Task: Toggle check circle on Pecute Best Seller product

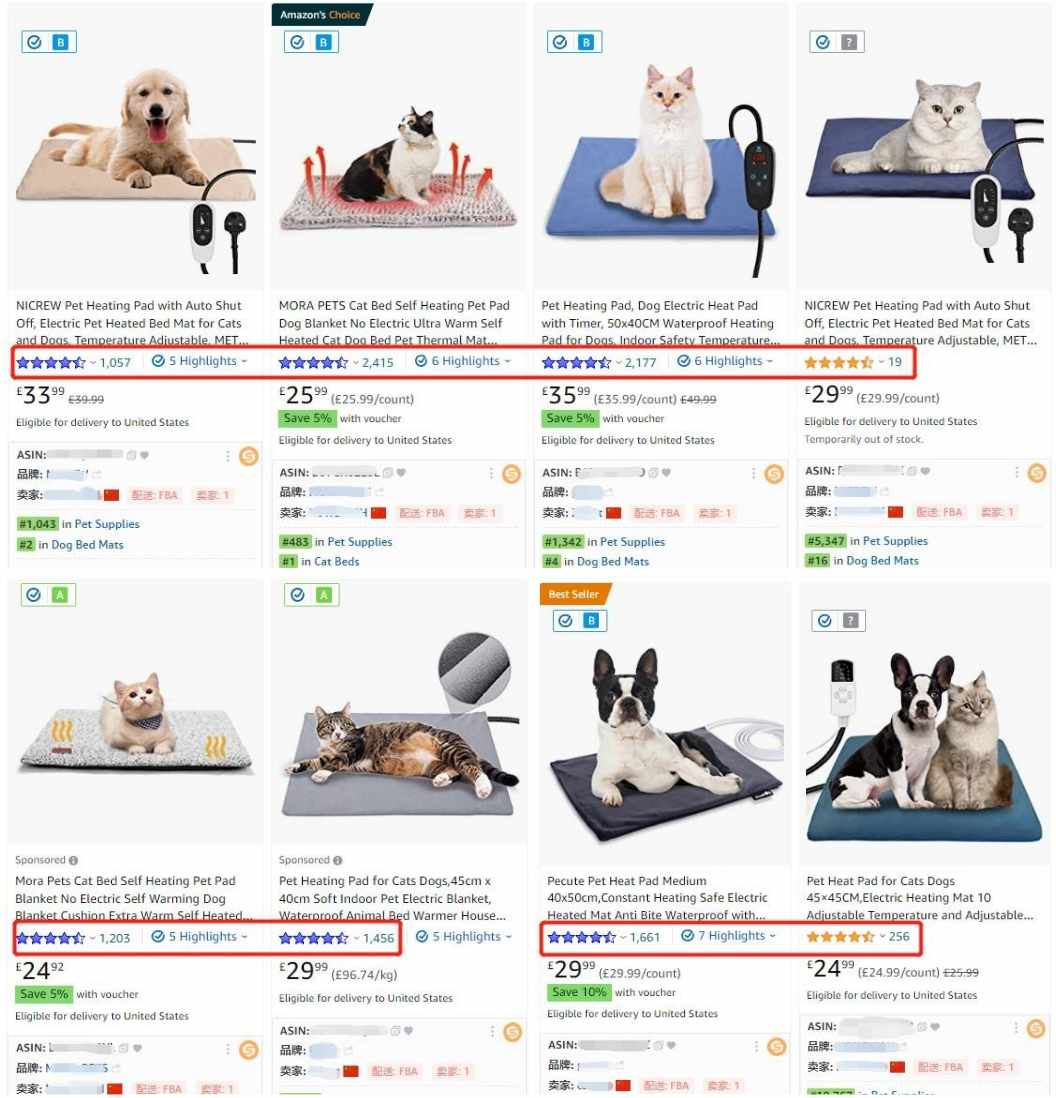Action: [x=566, y=621]
